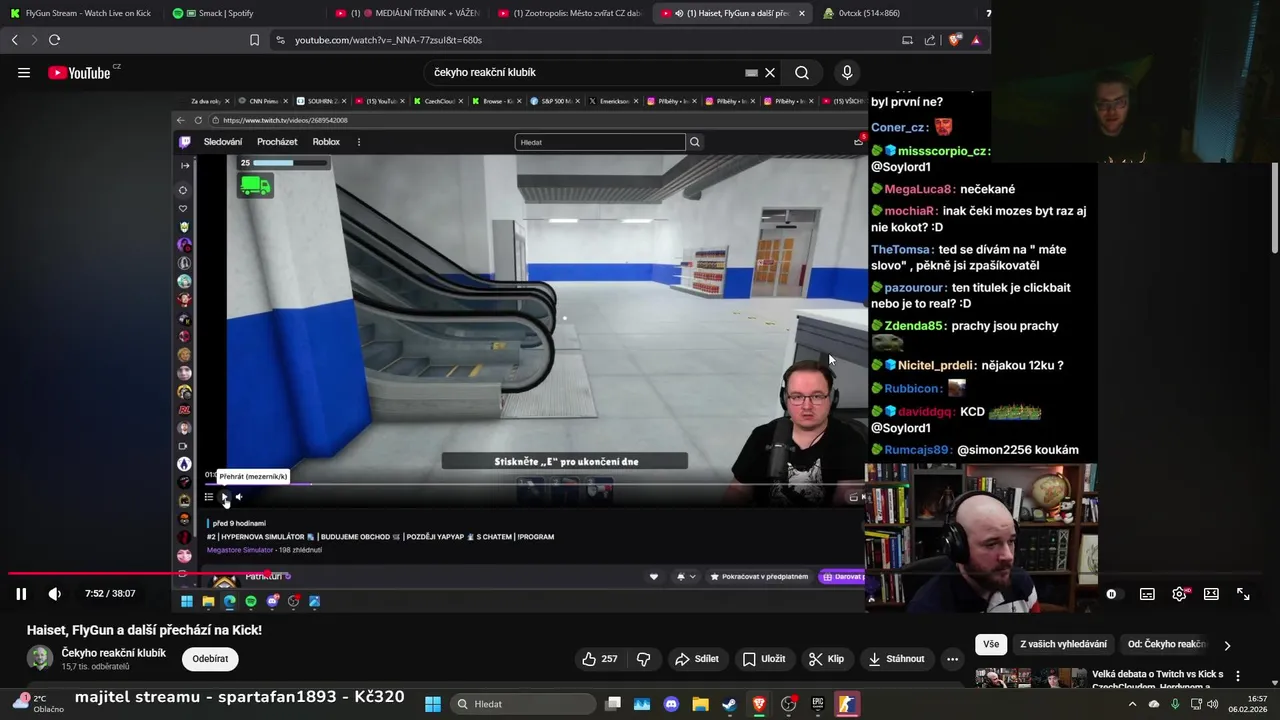Open Windows Start menu
Viewport: 1280px width, 720px height.
[x=433, y=704]
